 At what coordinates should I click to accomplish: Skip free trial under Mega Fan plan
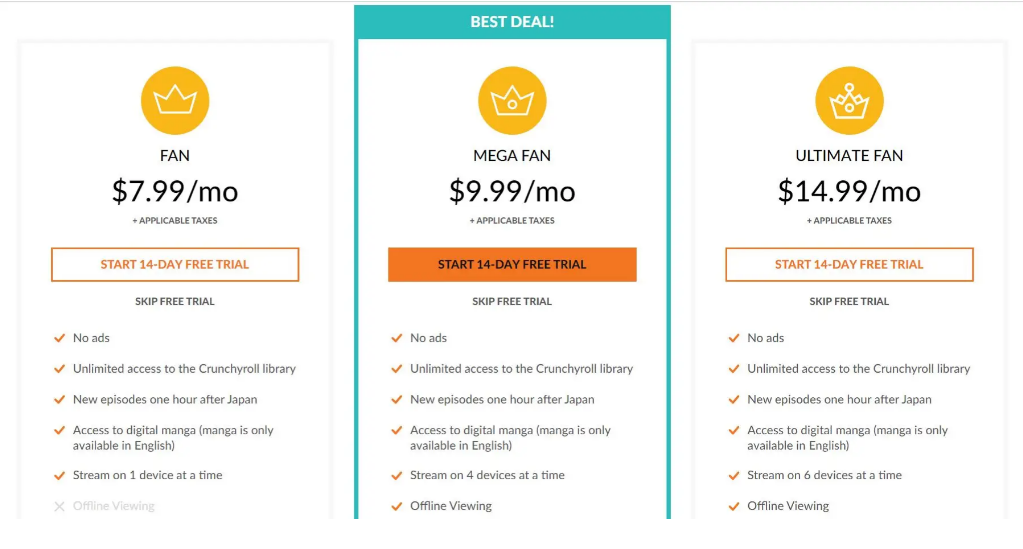[x=512, y=302]
